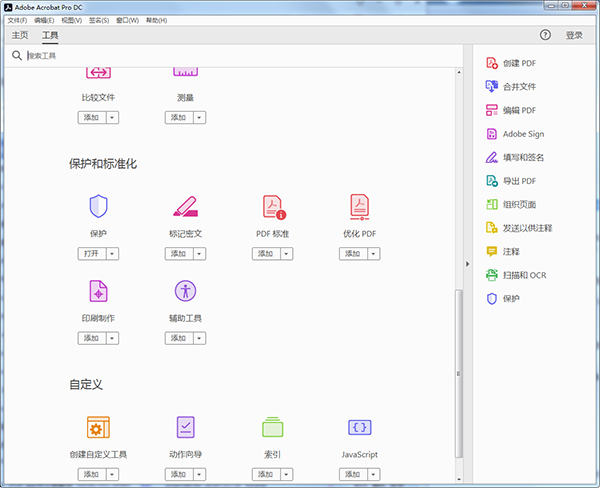
Task: Open 扫描和 OCR in the right panel
Action: coord(516,275)
